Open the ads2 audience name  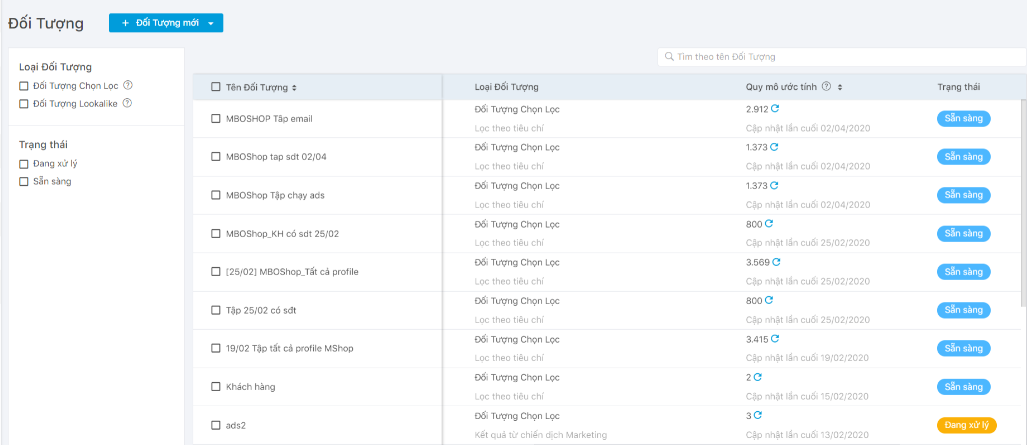(235, 425)
